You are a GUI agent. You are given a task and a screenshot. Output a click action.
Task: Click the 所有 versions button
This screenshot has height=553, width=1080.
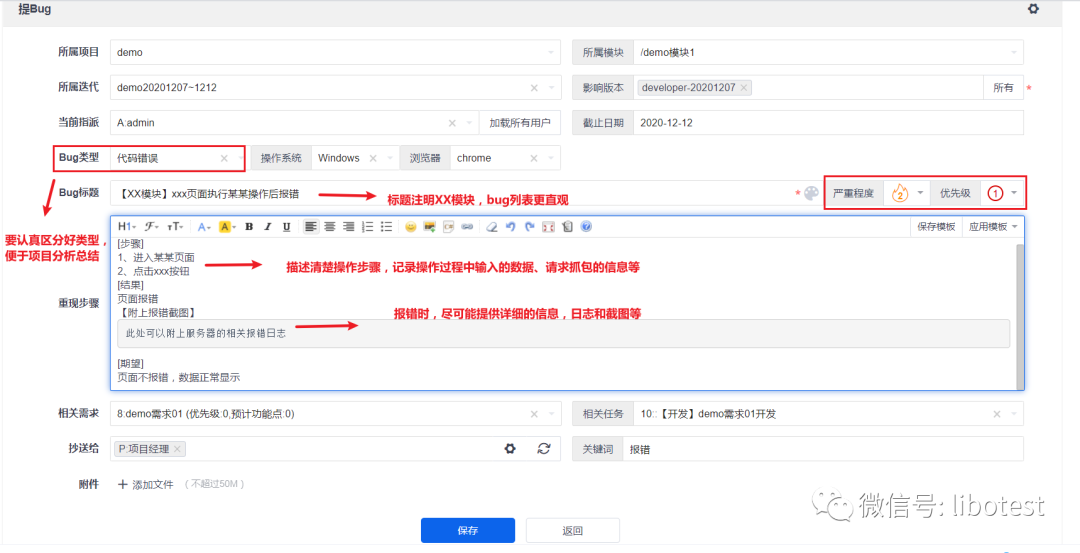tap(1003, 87)
